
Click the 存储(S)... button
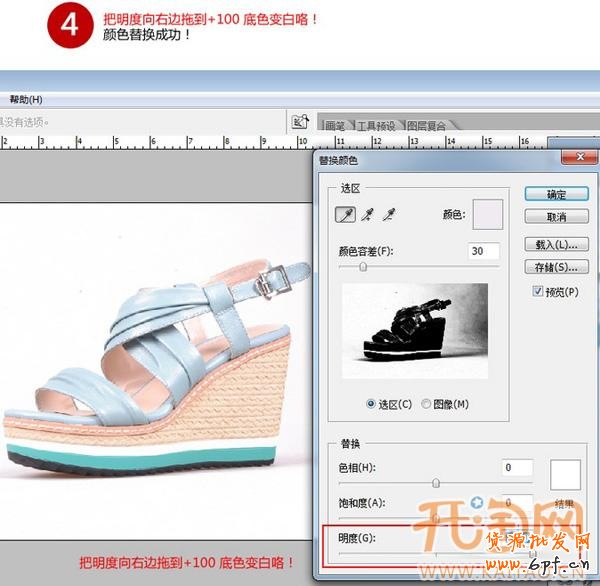coord(556,267)
